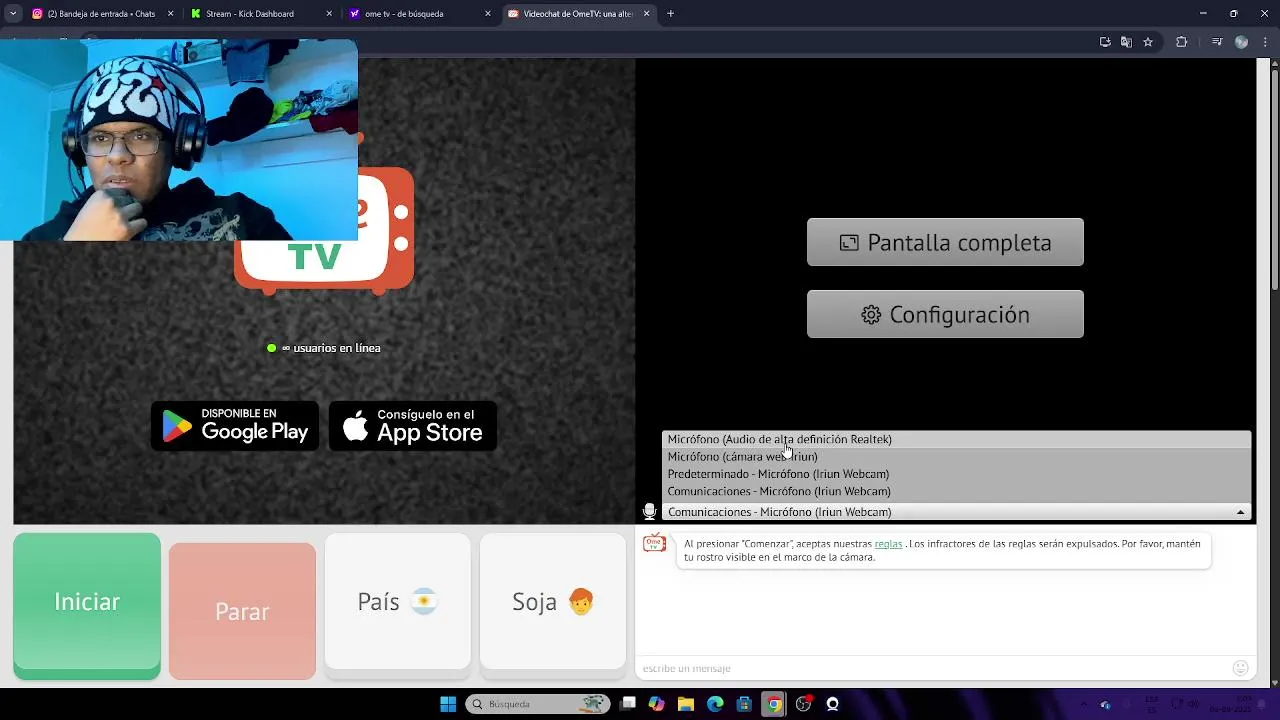Viewport: 1280px width, 720px height.
Task: Choose Micrófono (Audio de alta definición Realtek)
Action: 956,439
